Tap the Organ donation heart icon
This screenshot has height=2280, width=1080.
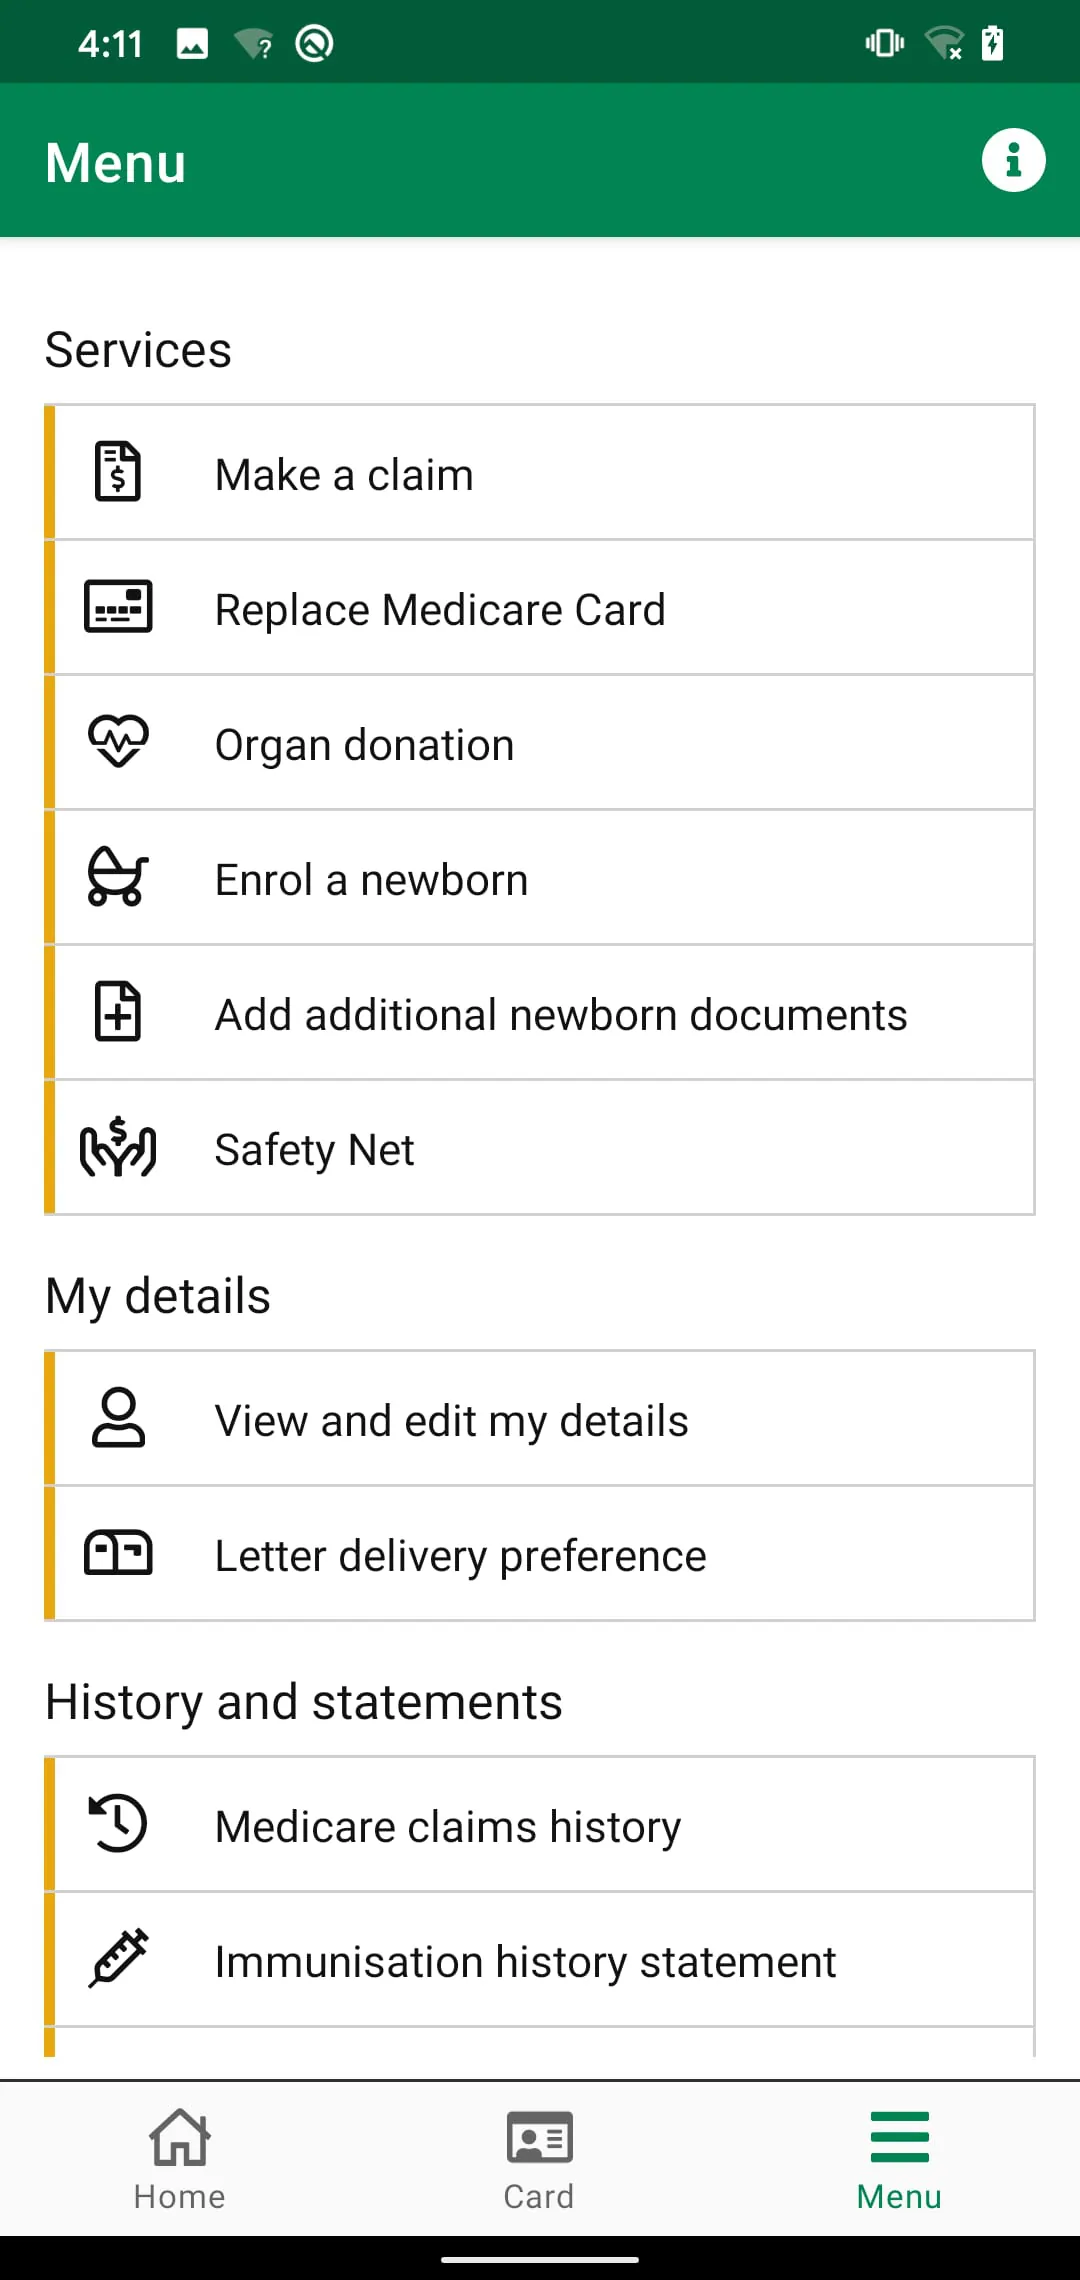tap(118, 742)
